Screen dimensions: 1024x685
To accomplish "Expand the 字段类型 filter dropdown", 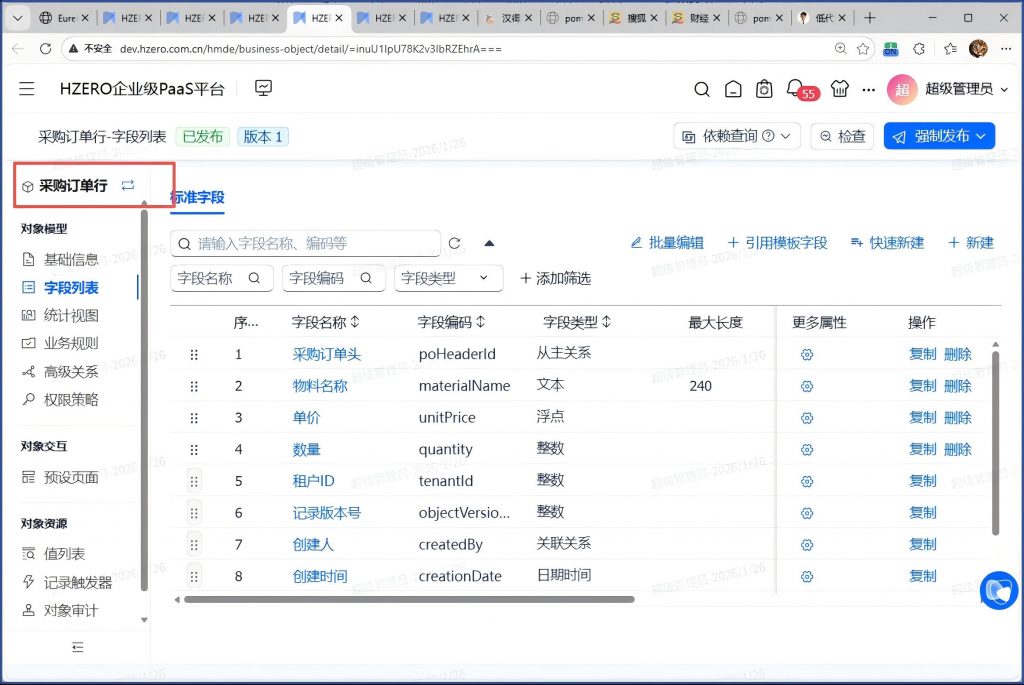I will [x=448, y=278].
